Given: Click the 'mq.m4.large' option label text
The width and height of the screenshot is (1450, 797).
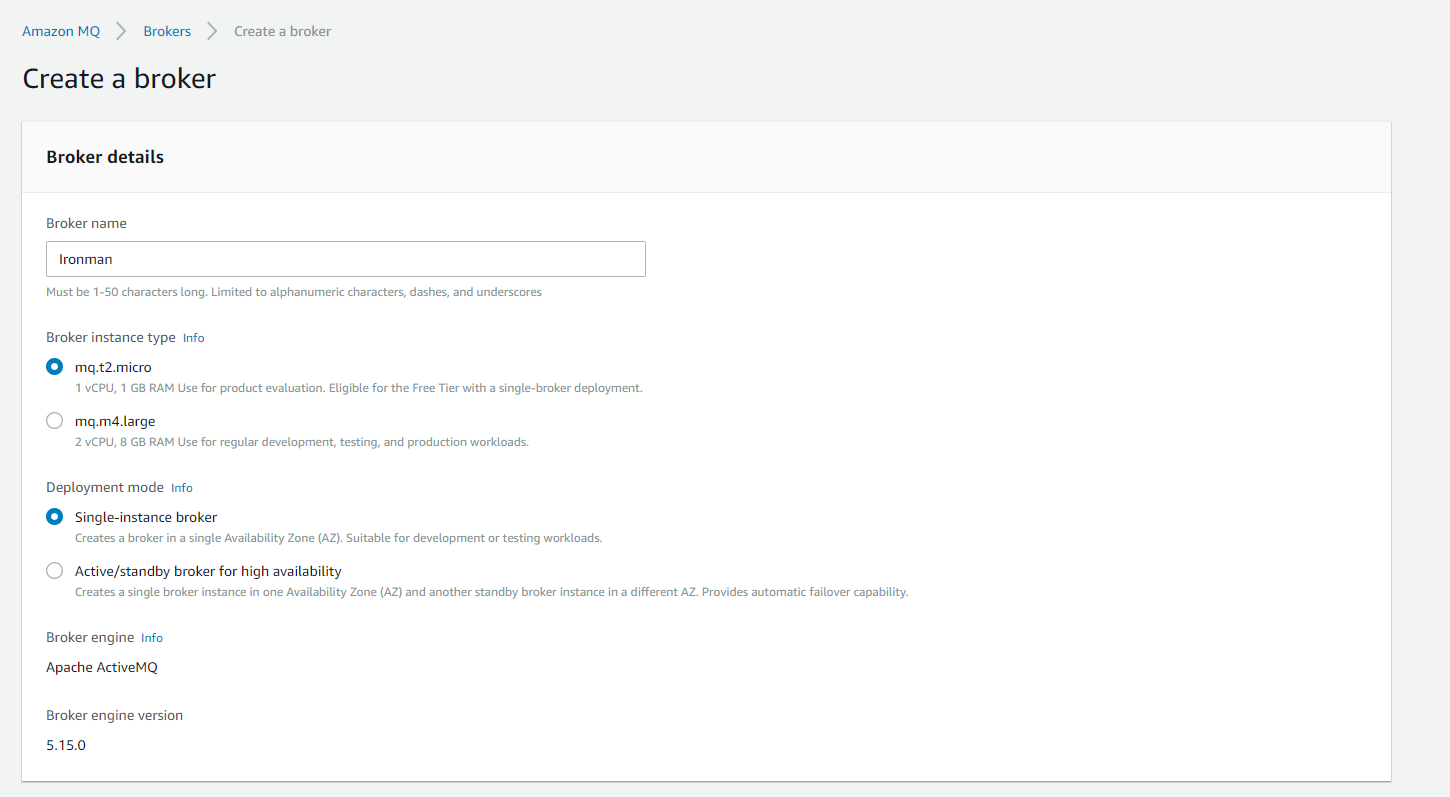Looking at the screenshot, I should [x=115, y=421].
